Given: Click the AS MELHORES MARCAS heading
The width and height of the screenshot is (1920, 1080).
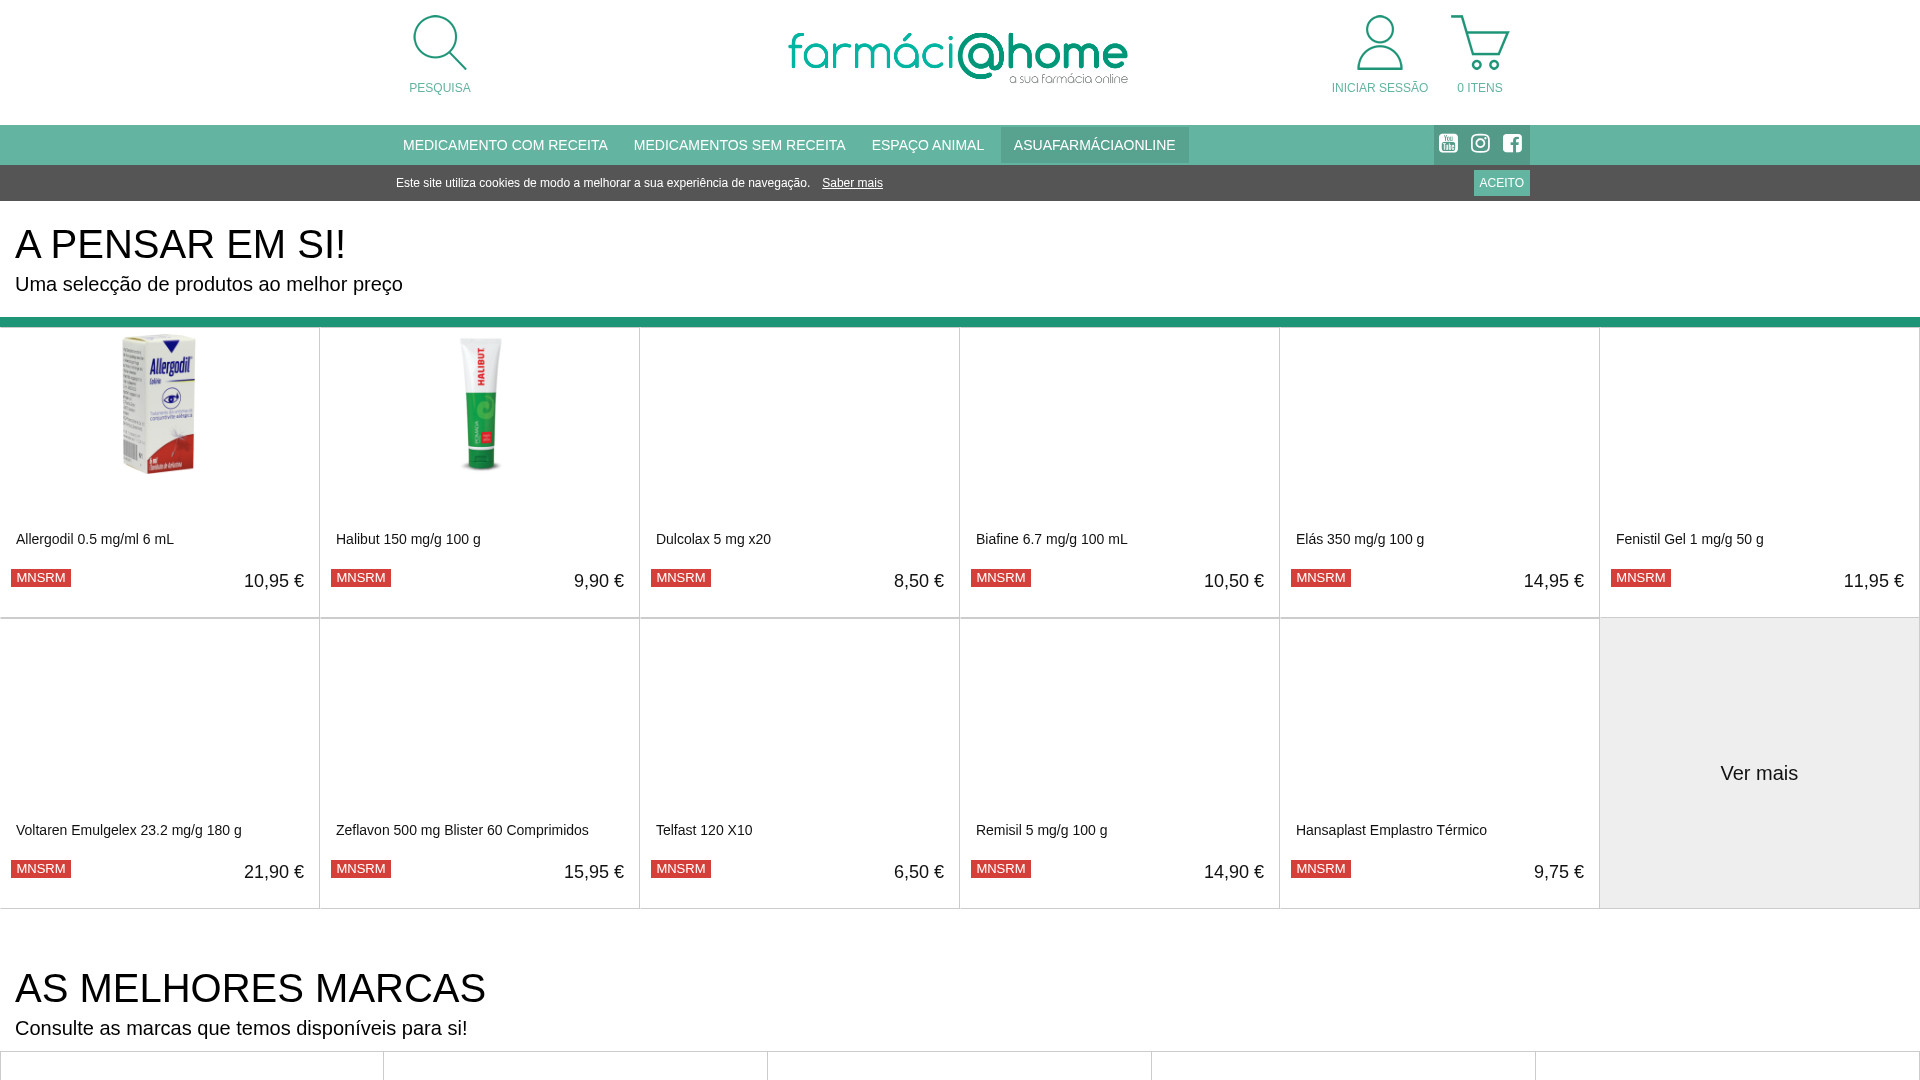Looking at the screenshot, I should click(250, 988).
